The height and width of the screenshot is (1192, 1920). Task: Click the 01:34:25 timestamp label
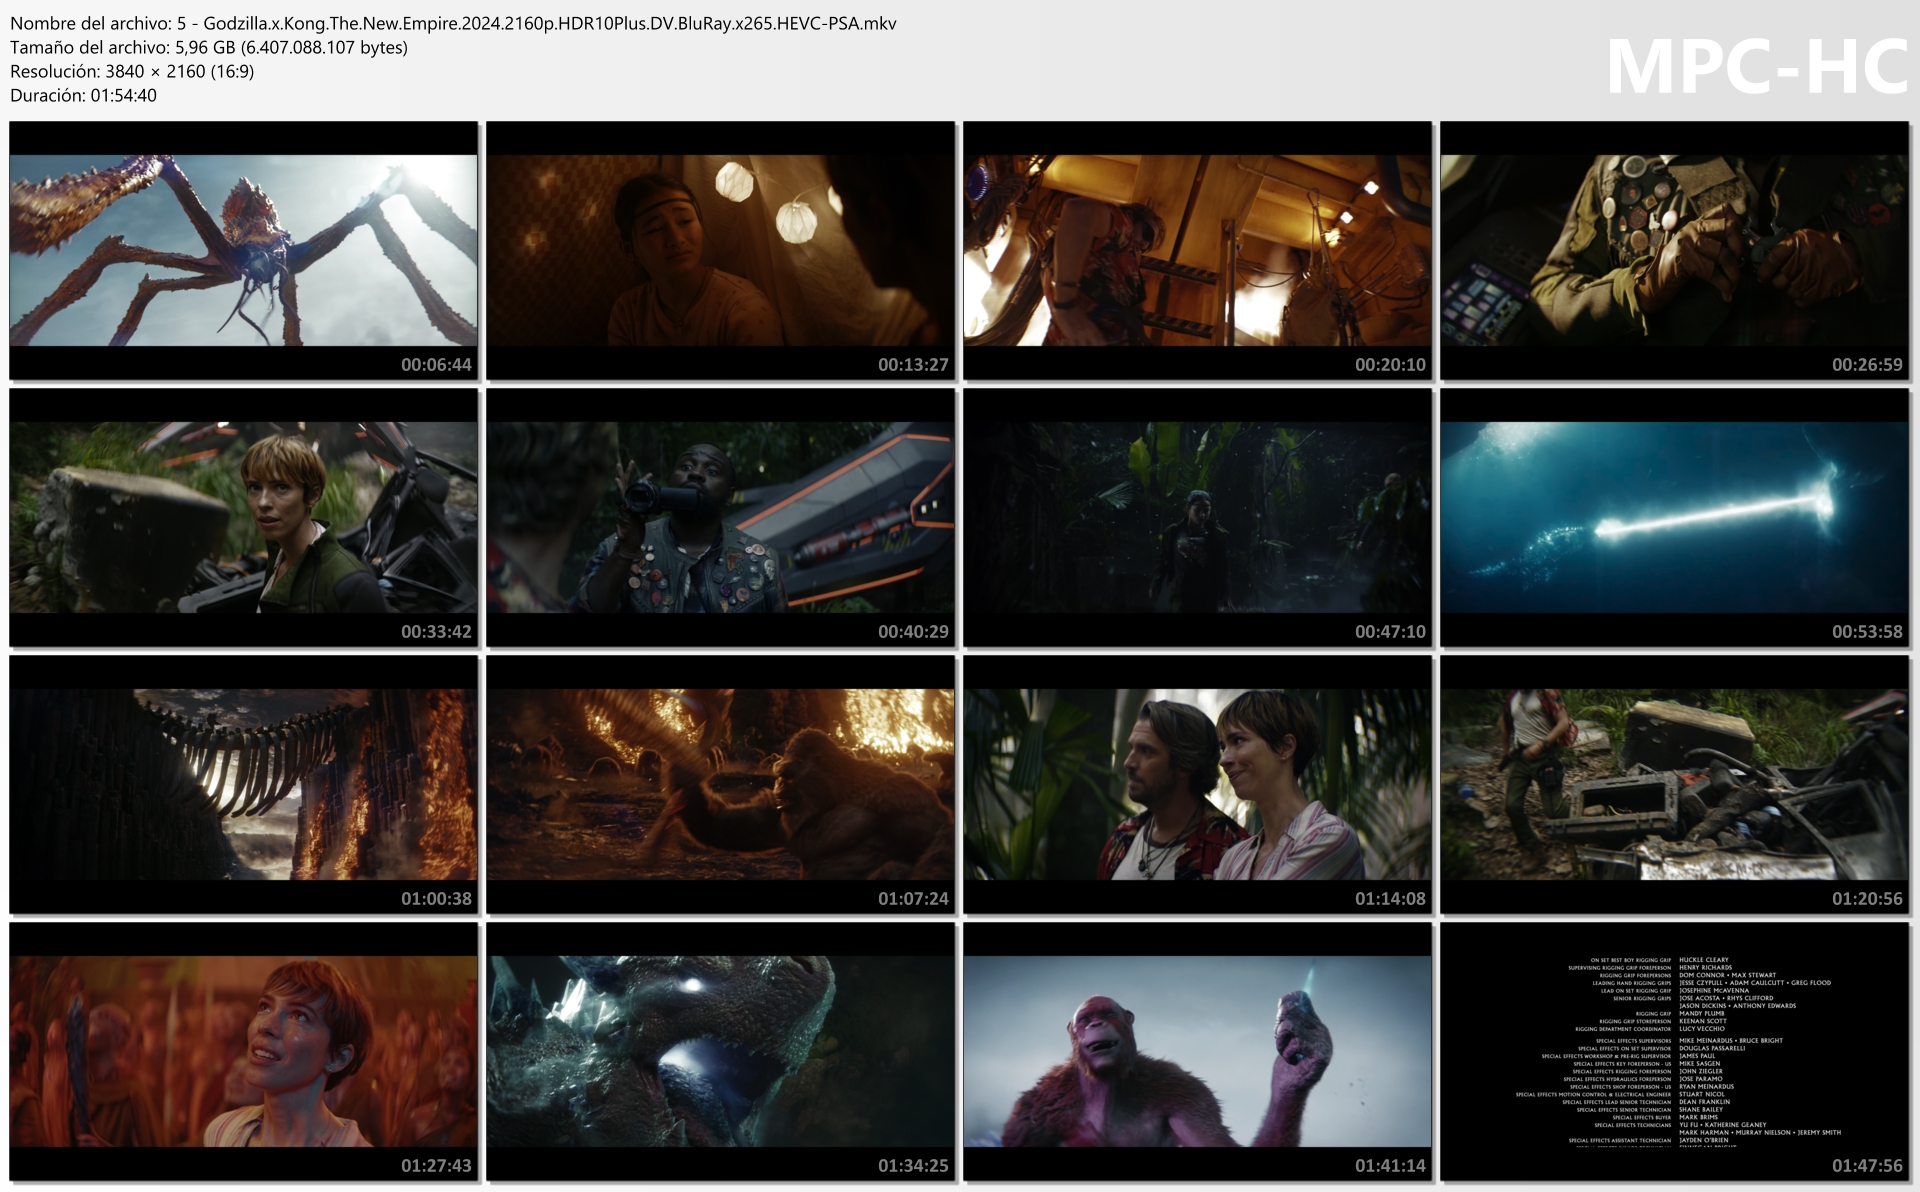pyautogui.click(x=913, y=1166)
